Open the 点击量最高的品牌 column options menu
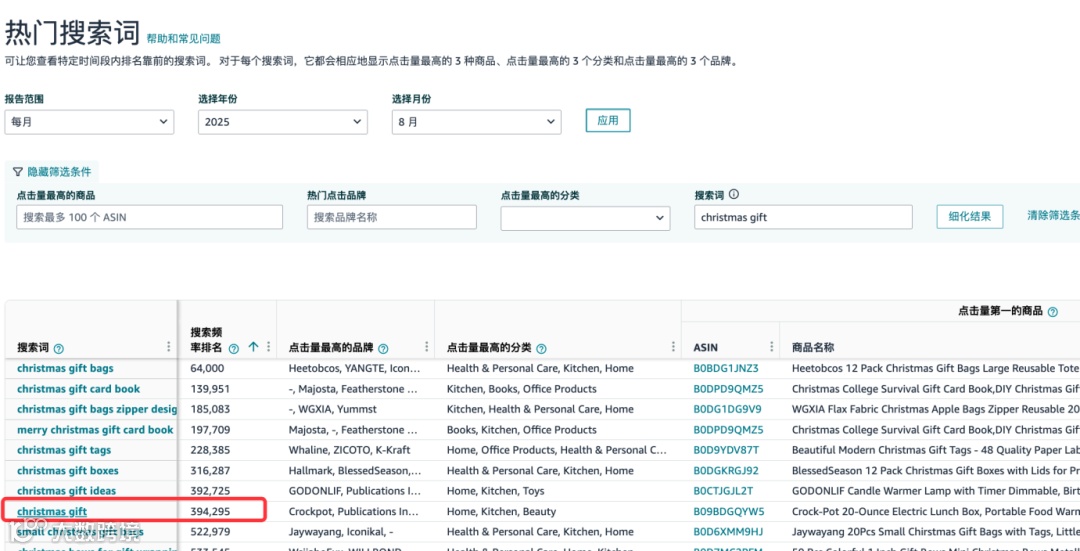The image size is (1080, 551). (x=427, y=347)
